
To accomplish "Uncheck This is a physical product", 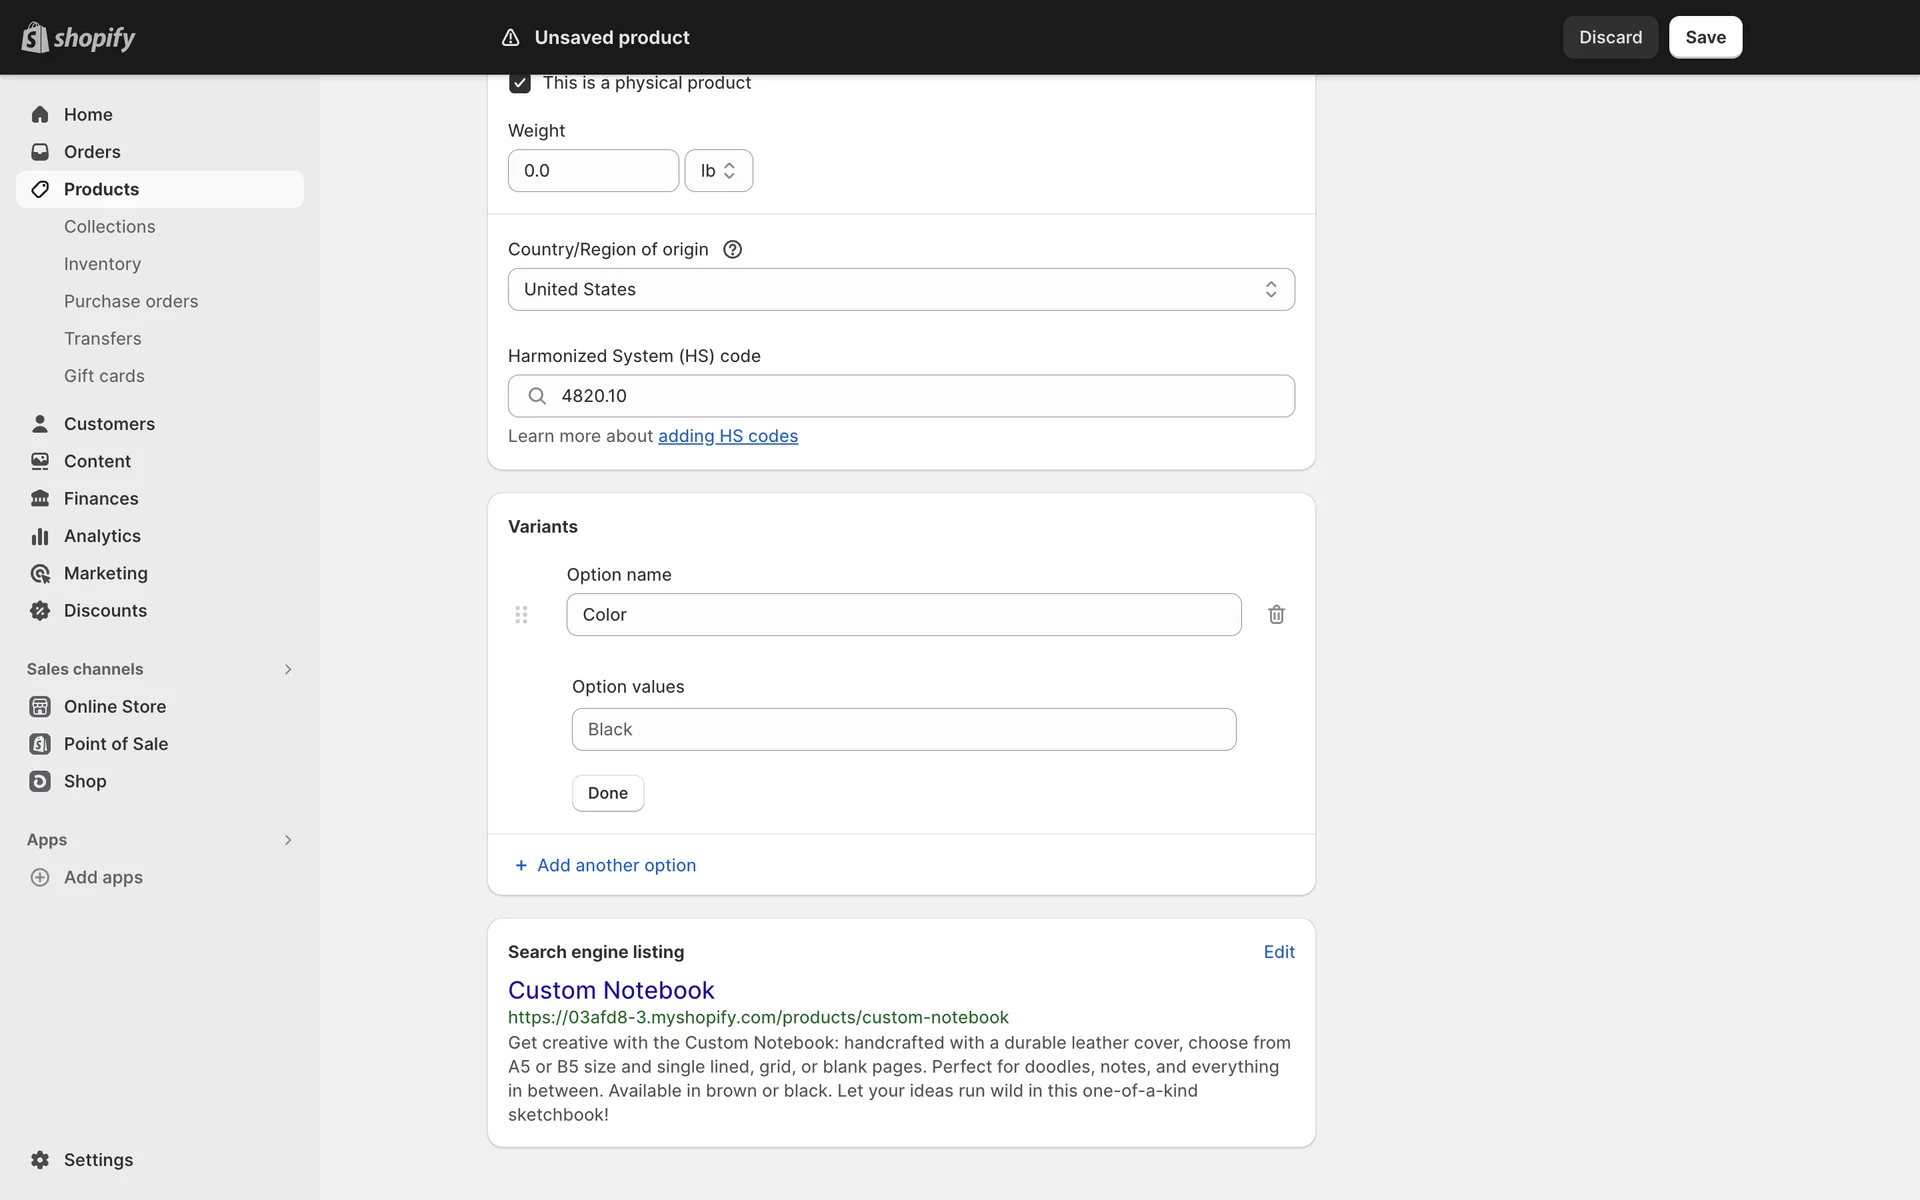I will click(x=520, y=83).
